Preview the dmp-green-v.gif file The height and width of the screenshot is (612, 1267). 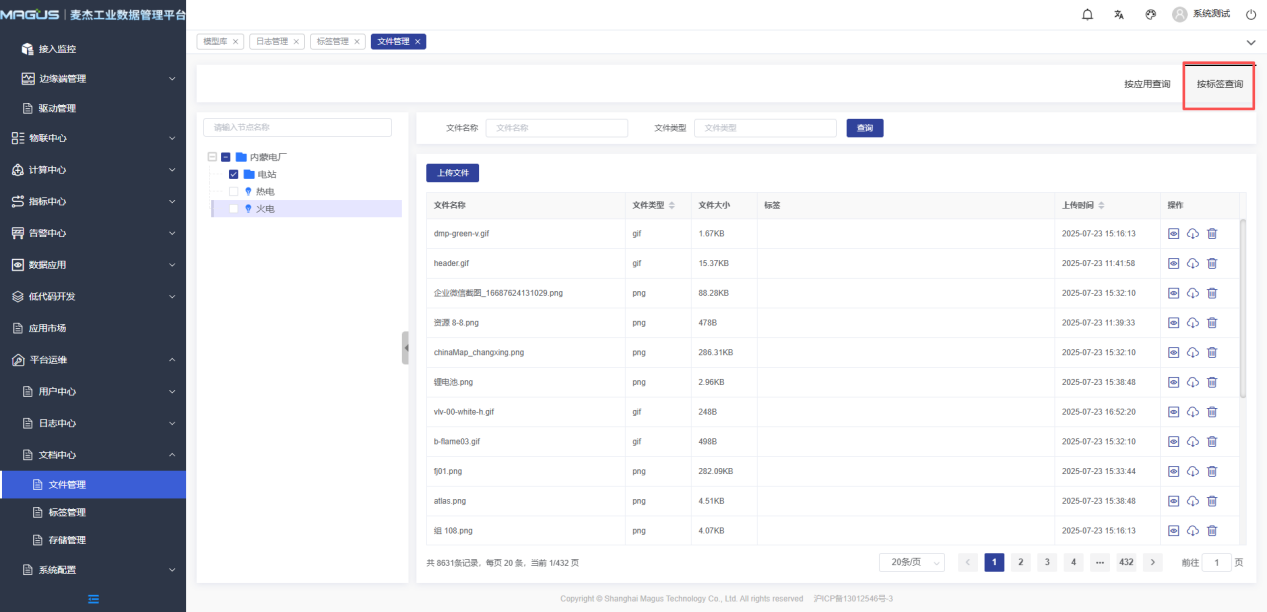(x=1174, y=233)
